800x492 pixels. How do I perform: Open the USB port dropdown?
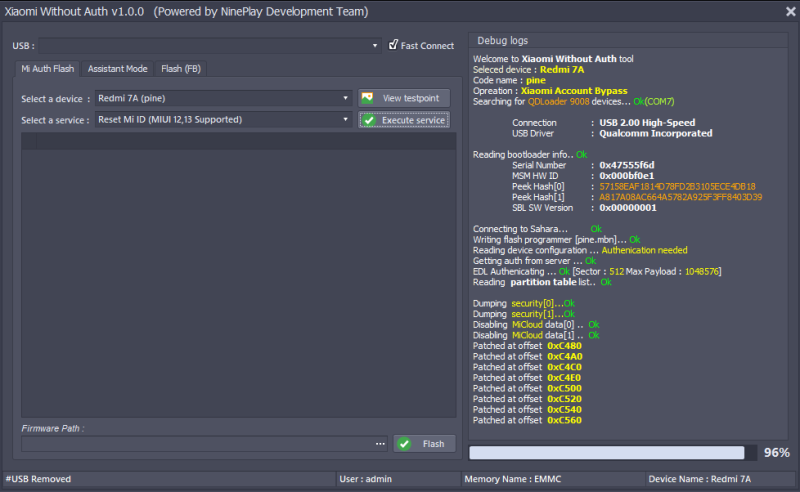375,45
